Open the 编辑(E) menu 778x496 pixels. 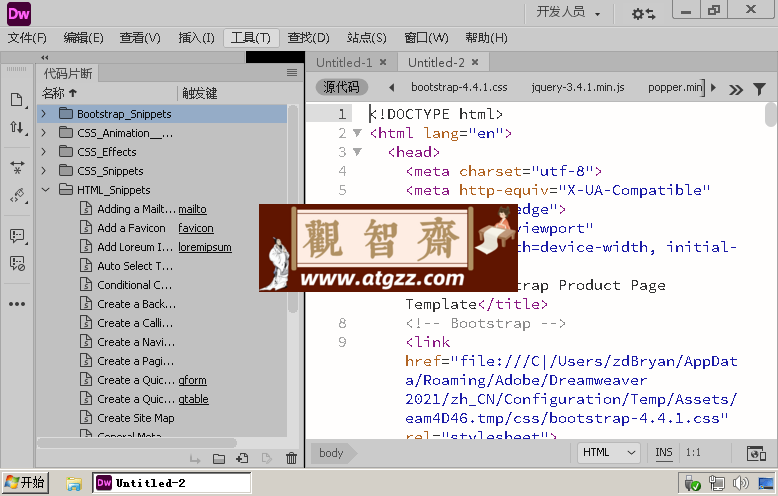tap(83, 38)
